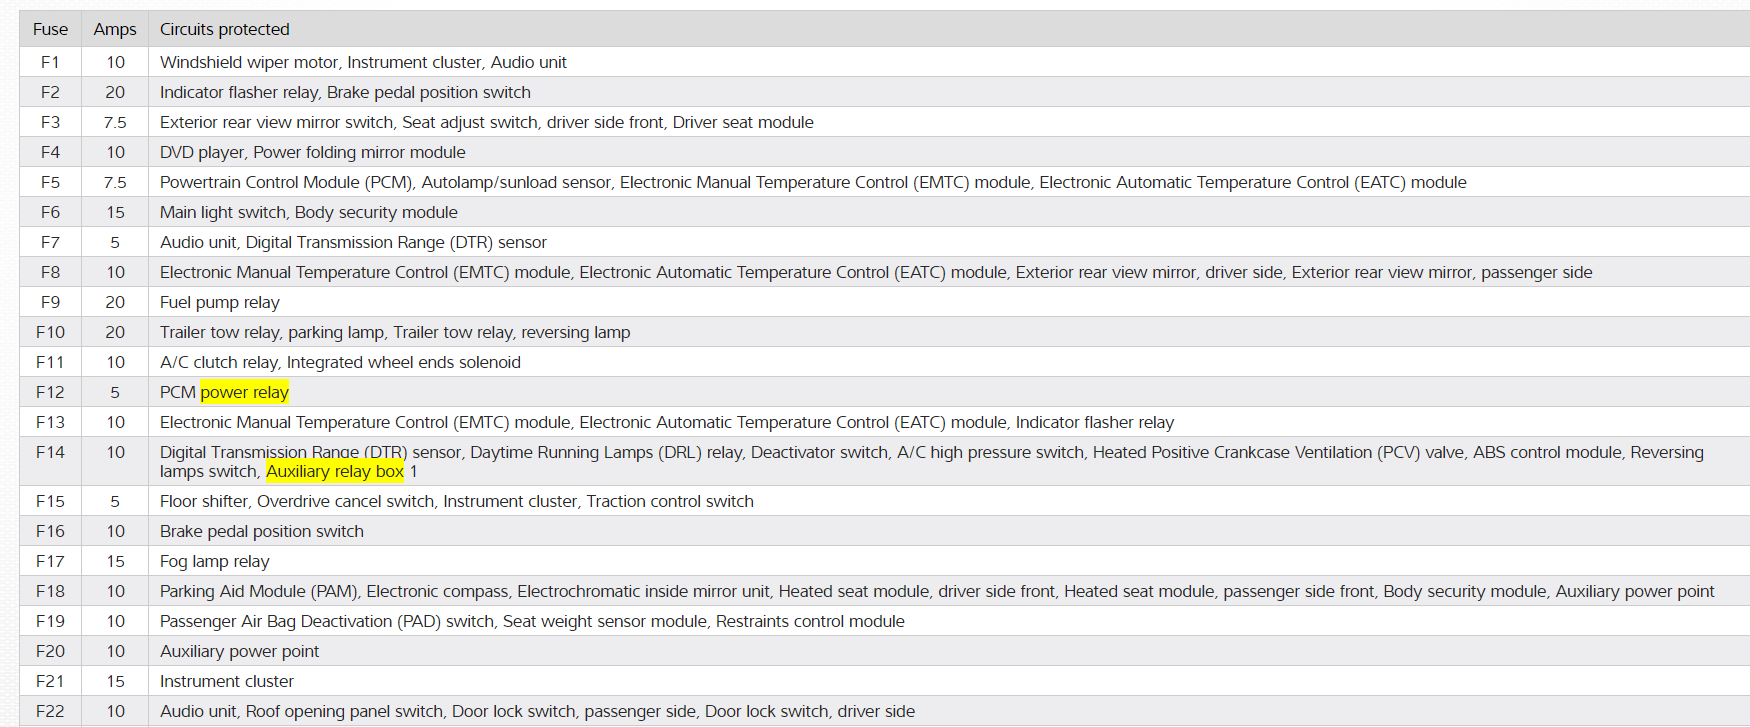
Task: Click the 'Instrument cluster' text in row F21
Action: coord(227,681)
